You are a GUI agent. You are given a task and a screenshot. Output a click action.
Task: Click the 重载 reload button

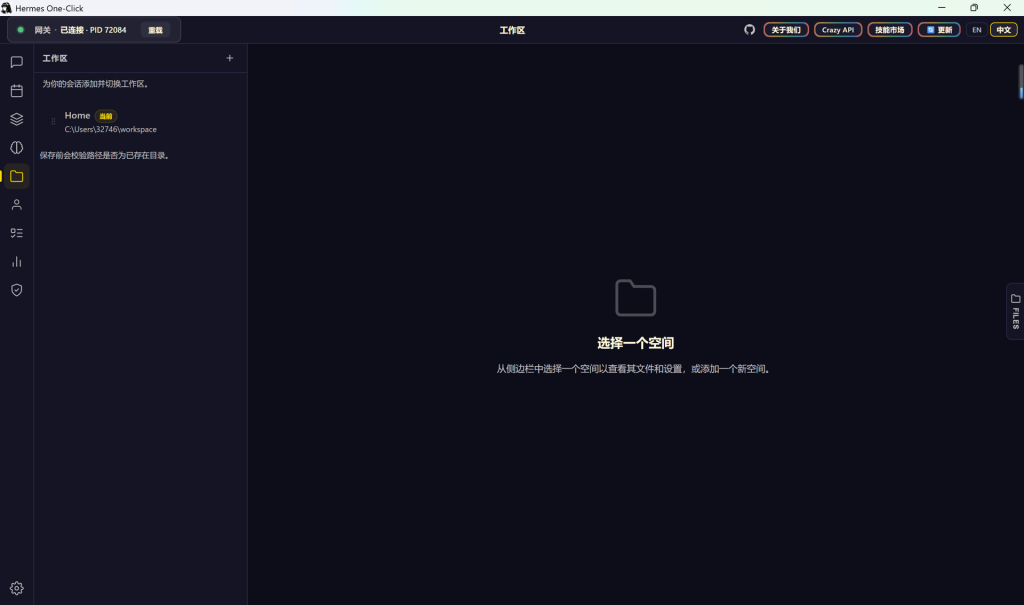click(x=155, y=30)
